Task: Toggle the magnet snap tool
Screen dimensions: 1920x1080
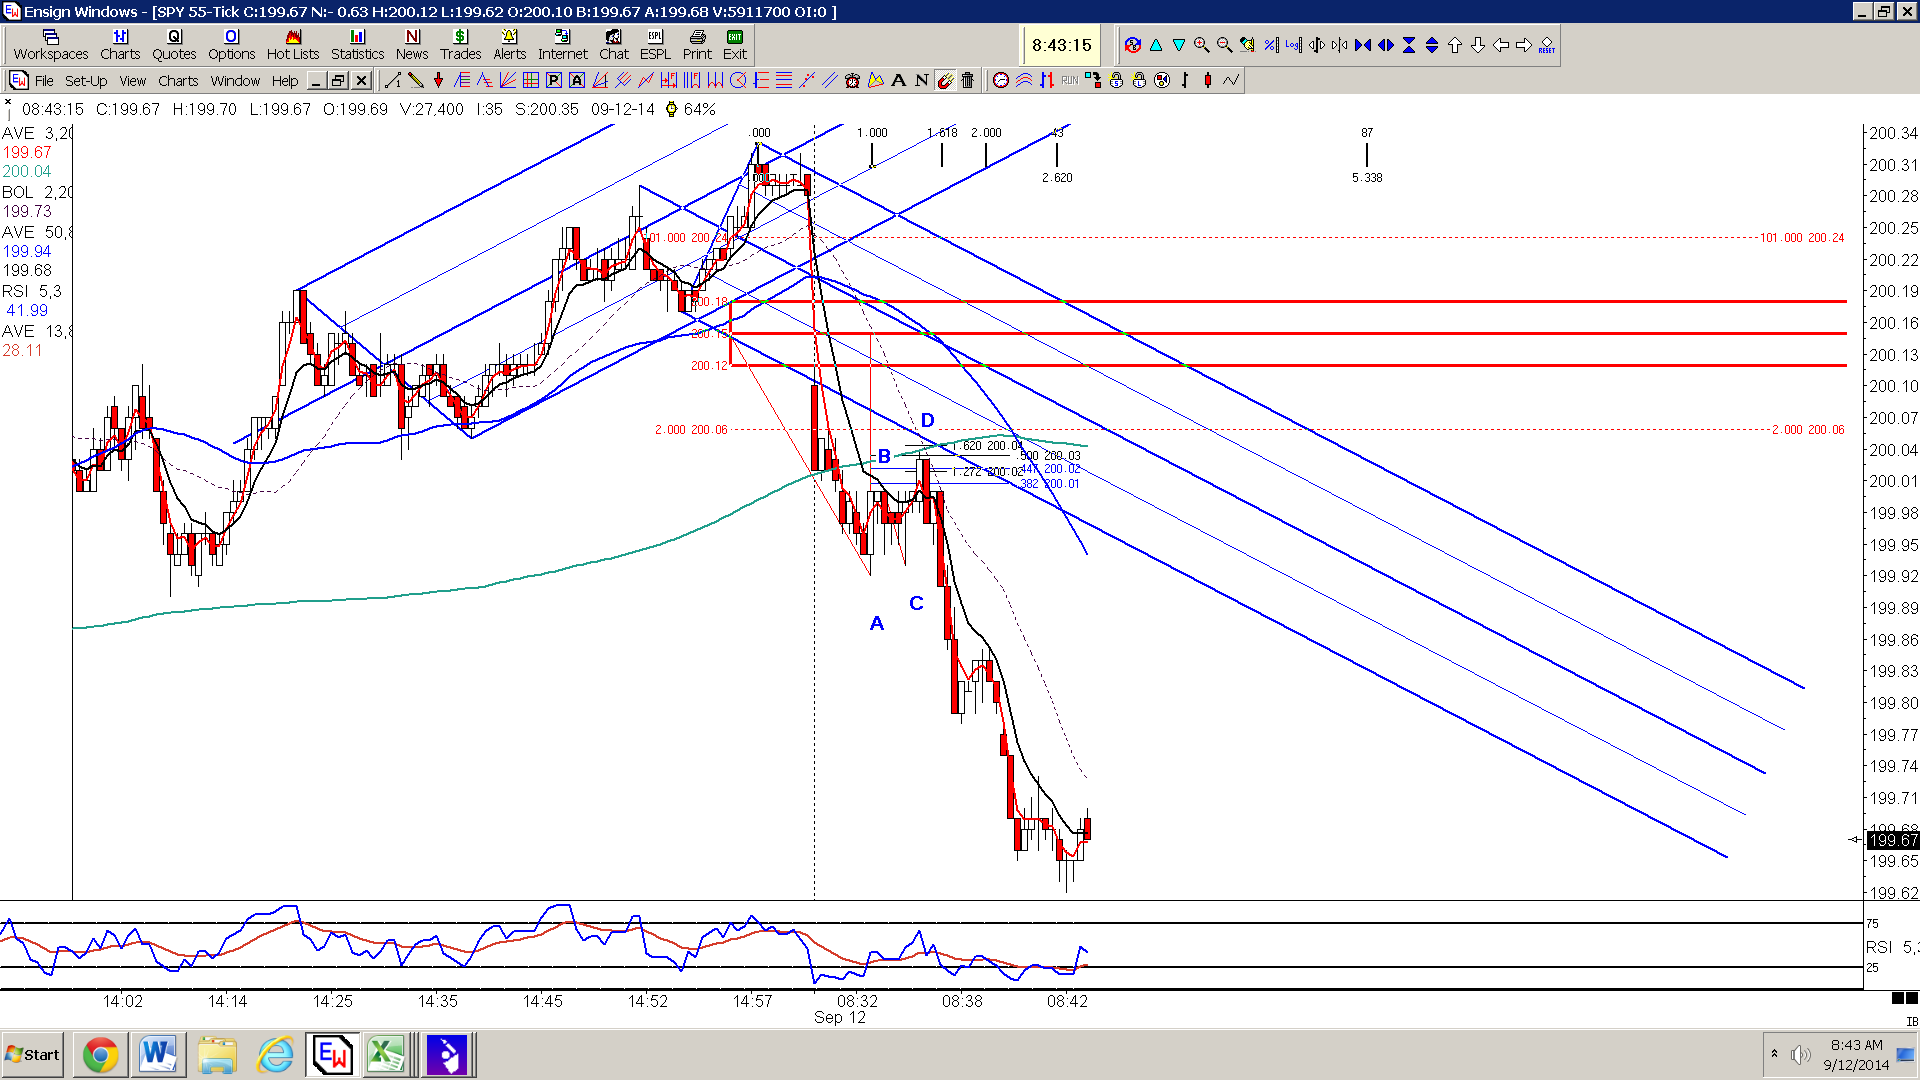Action: tap(944, 80)
